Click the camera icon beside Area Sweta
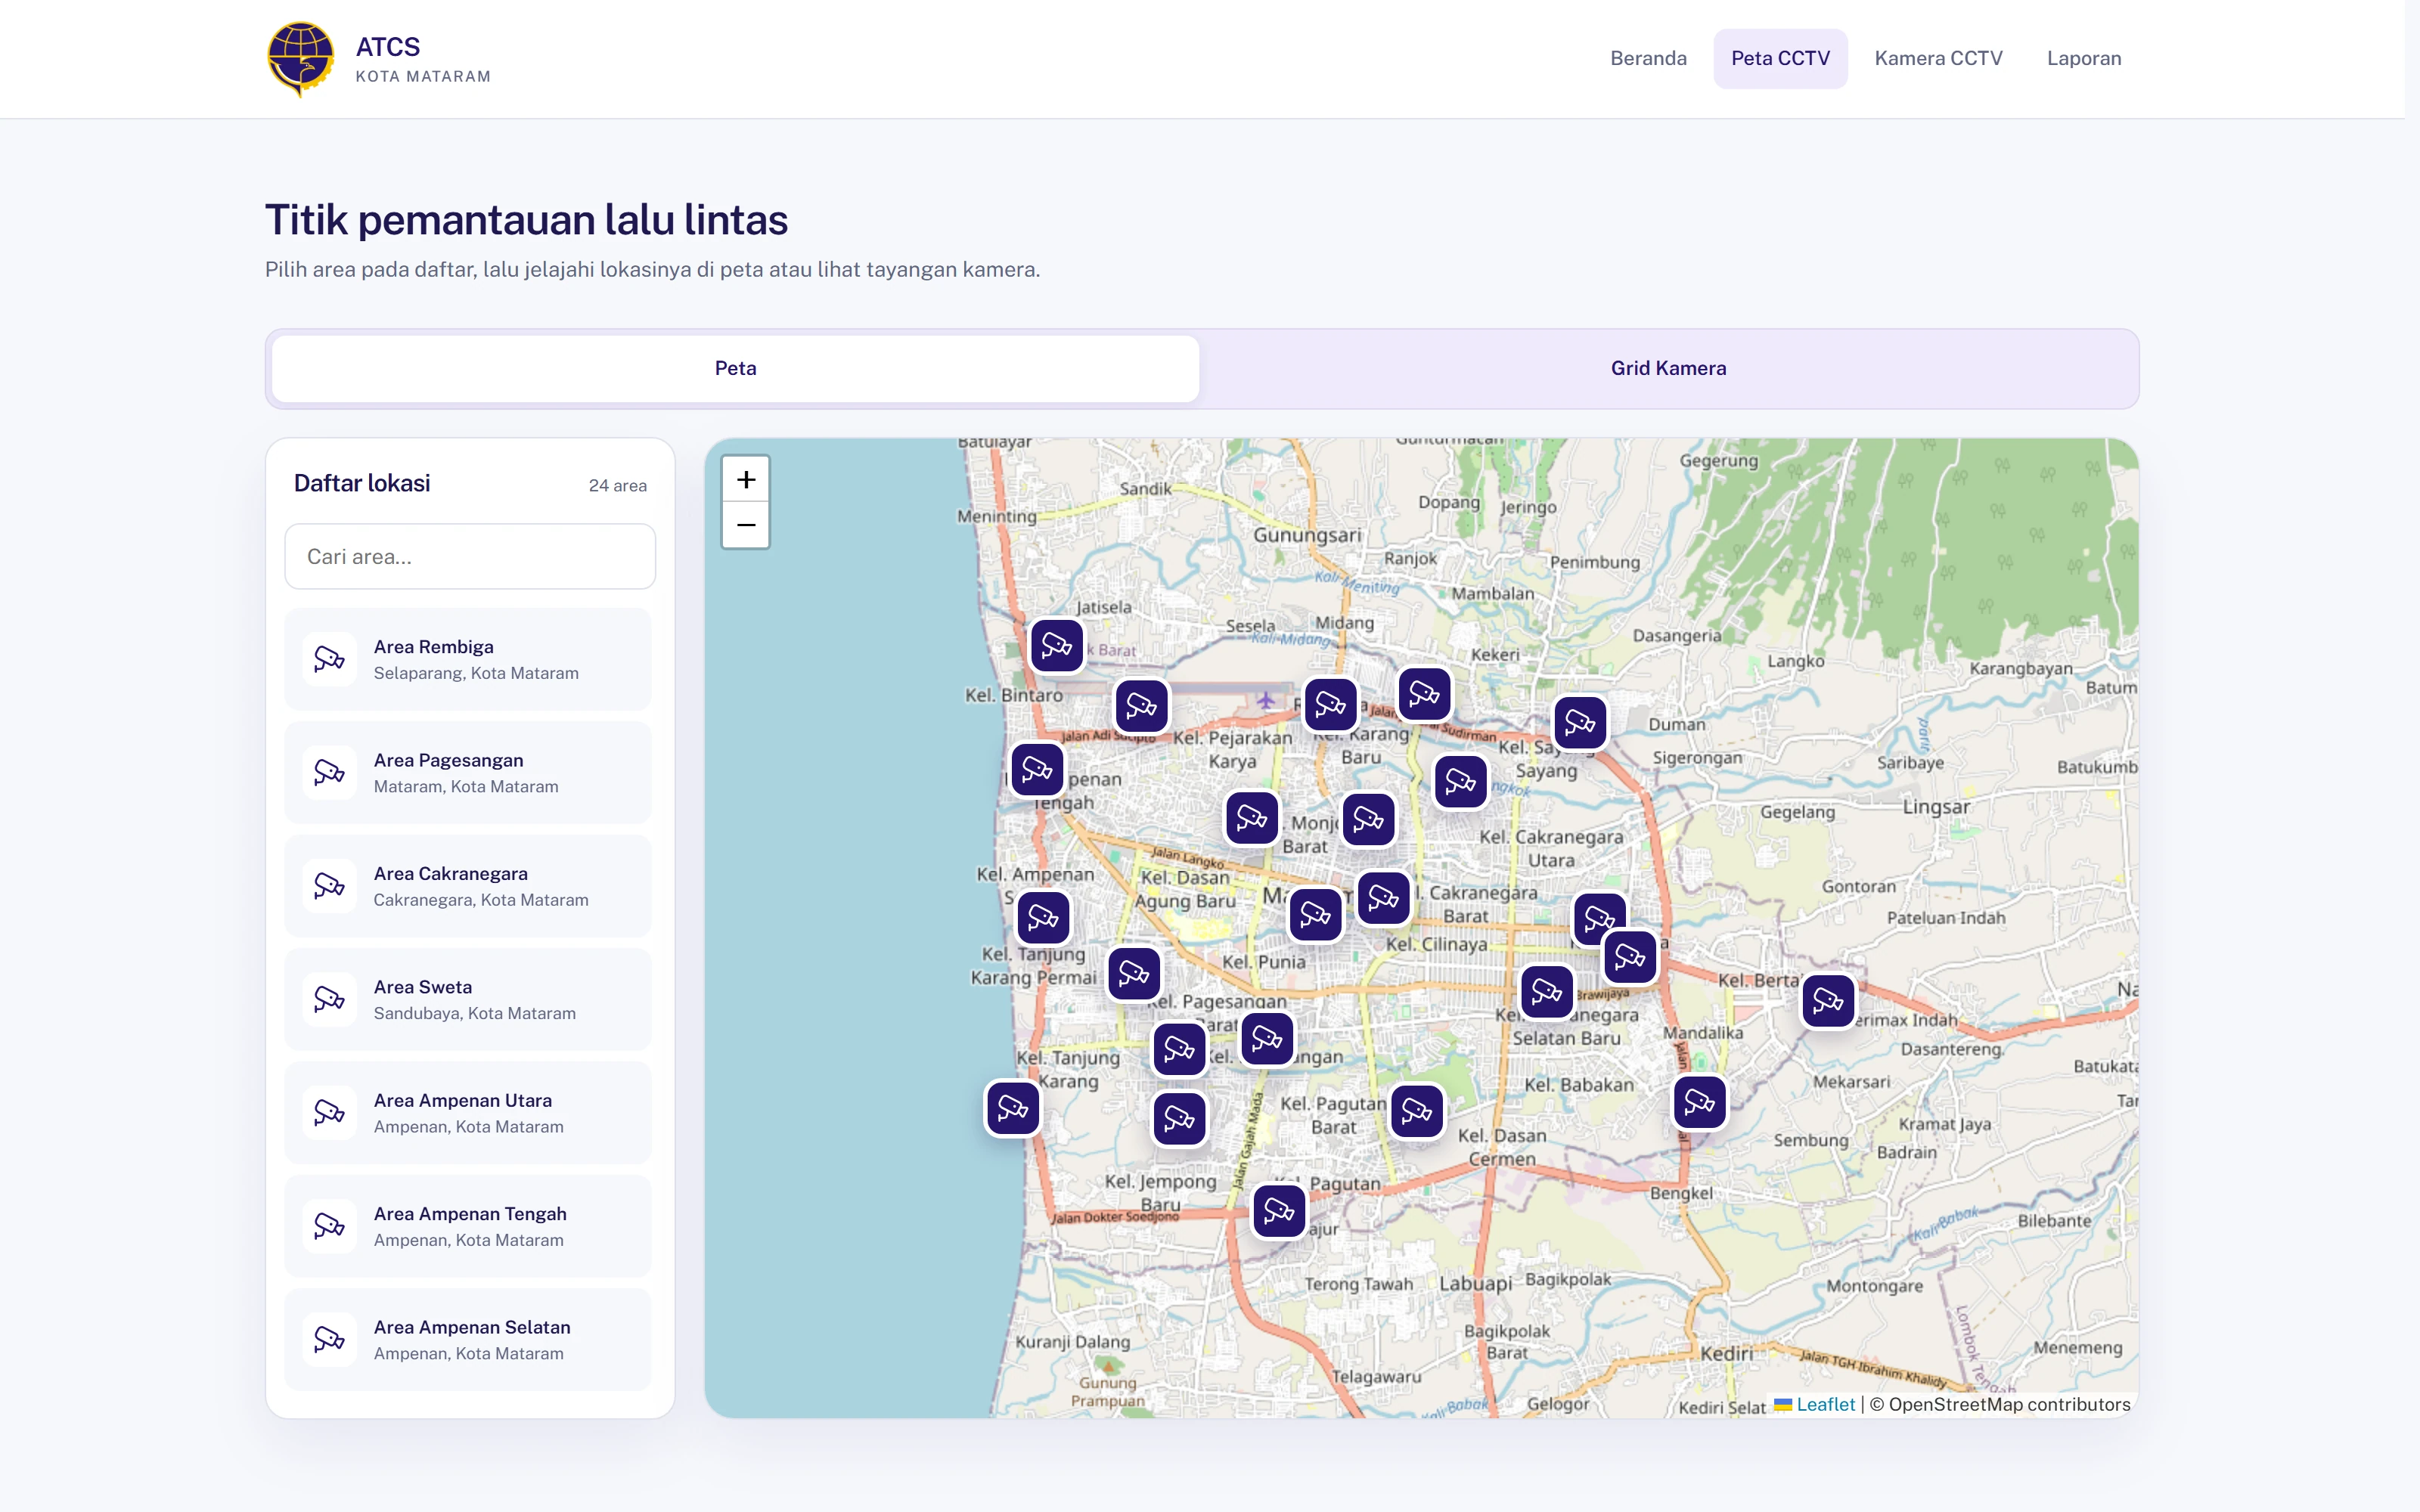 [330, 999]
